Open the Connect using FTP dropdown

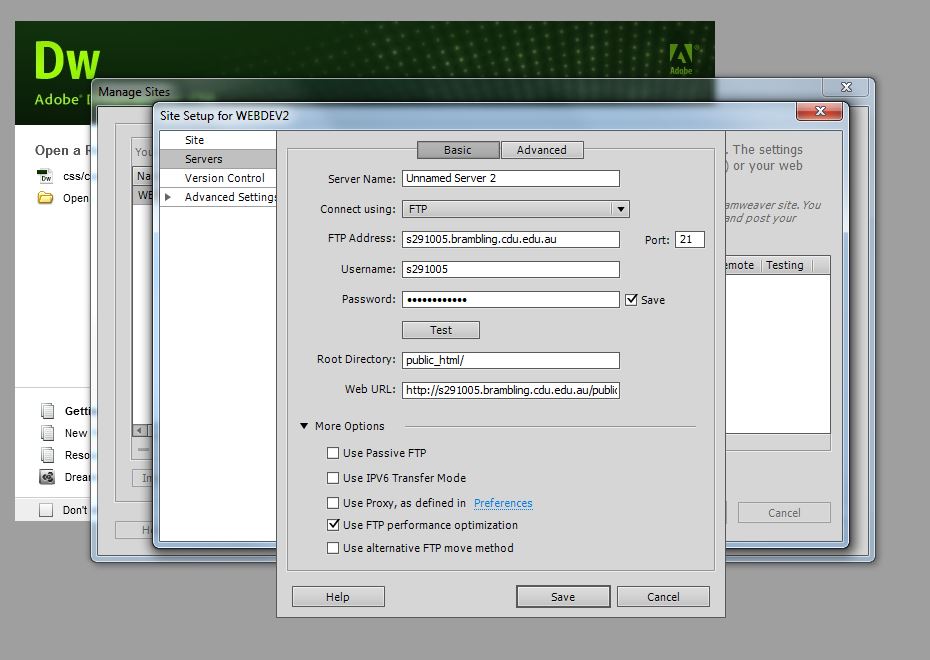(x=515, y=209)
